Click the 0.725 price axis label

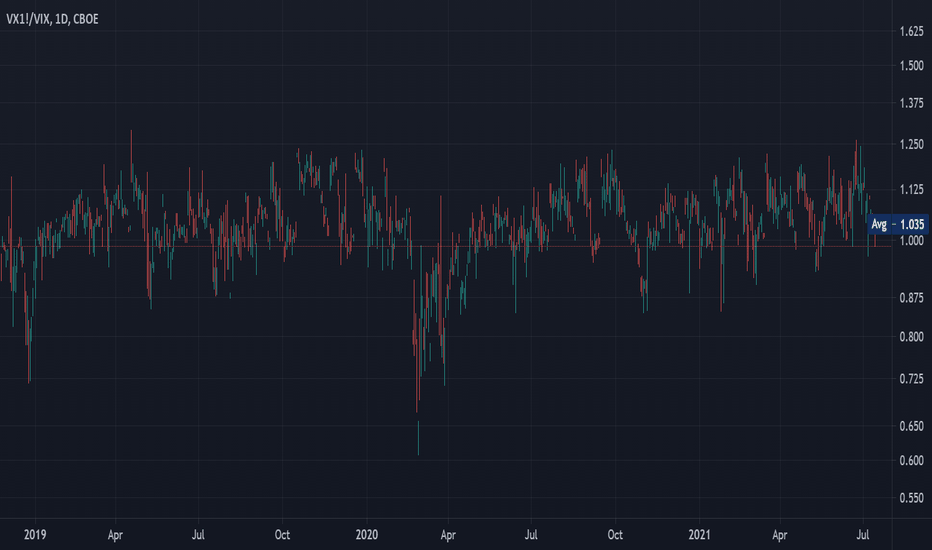[x=912, y=379]
